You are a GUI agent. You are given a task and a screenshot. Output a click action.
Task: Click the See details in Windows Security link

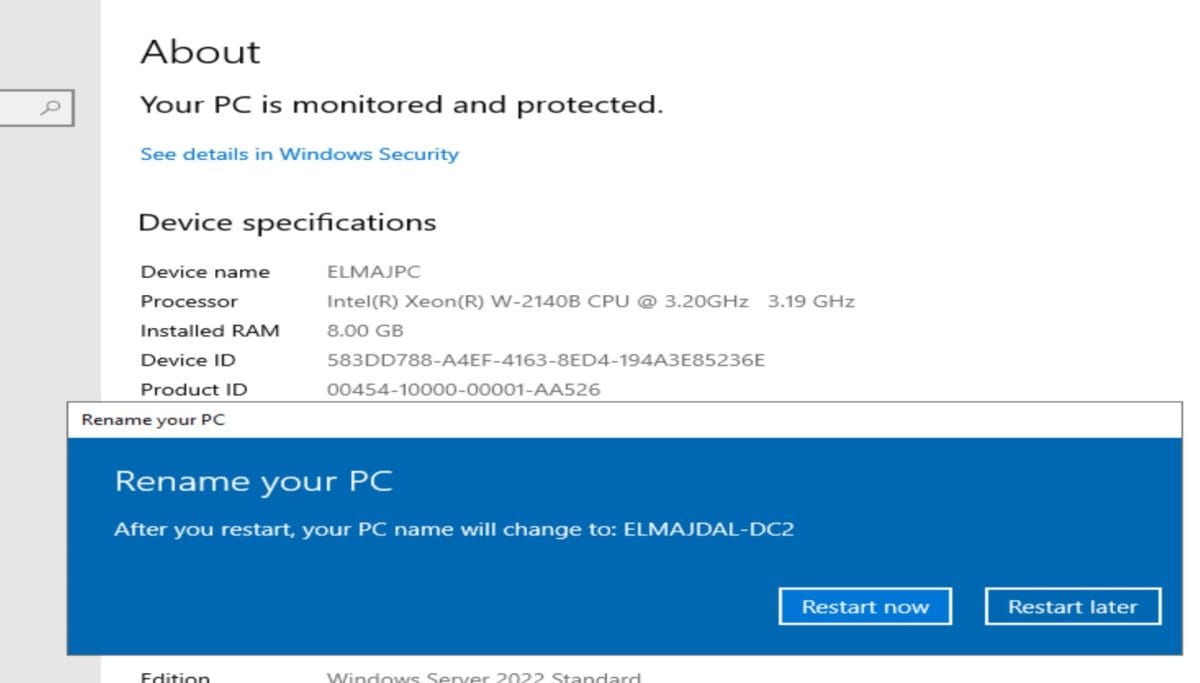298,154
